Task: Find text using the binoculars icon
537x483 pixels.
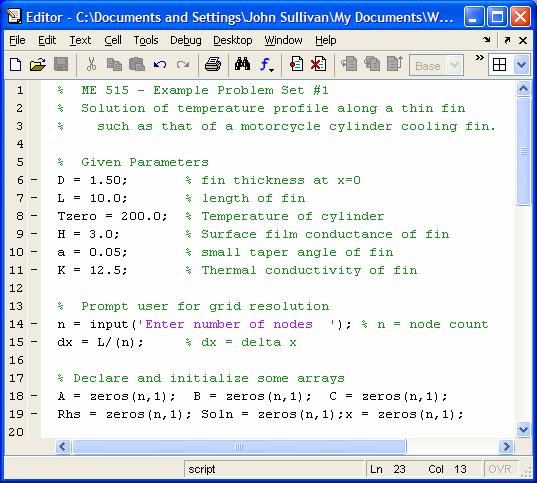Action: [x=242, y=64]
